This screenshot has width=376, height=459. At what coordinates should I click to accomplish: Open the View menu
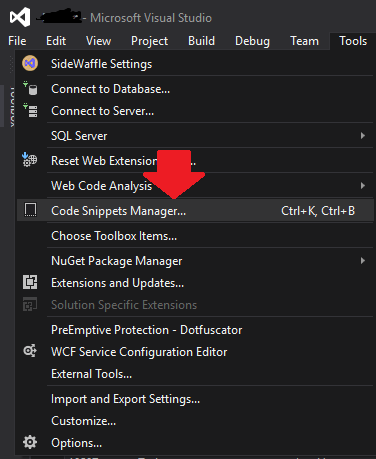point(98,41)
